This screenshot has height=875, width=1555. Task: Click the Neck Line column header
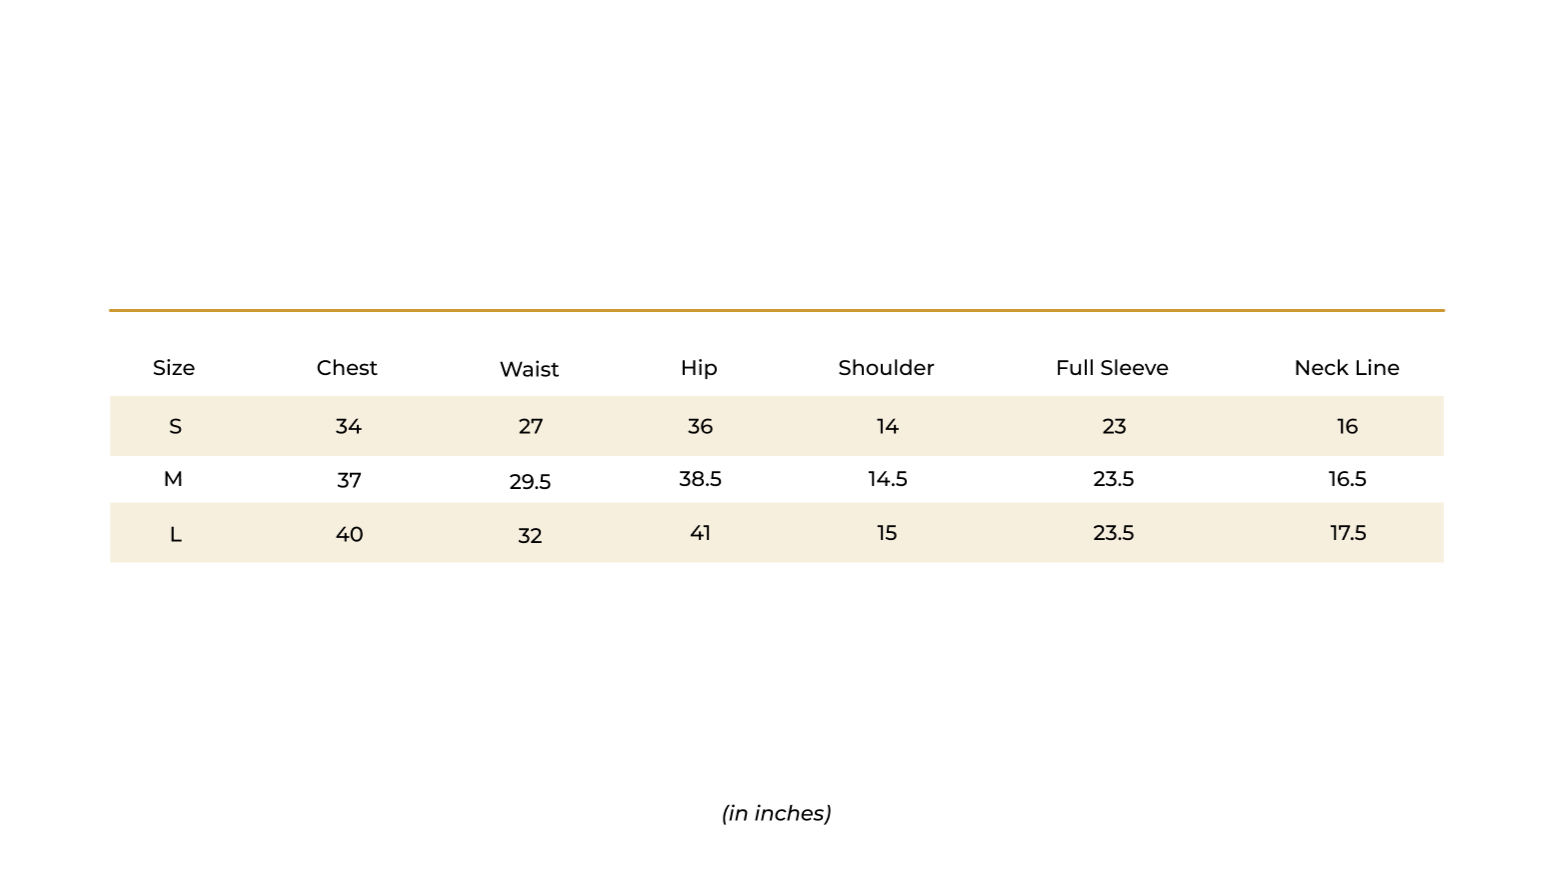[1347, 368]
